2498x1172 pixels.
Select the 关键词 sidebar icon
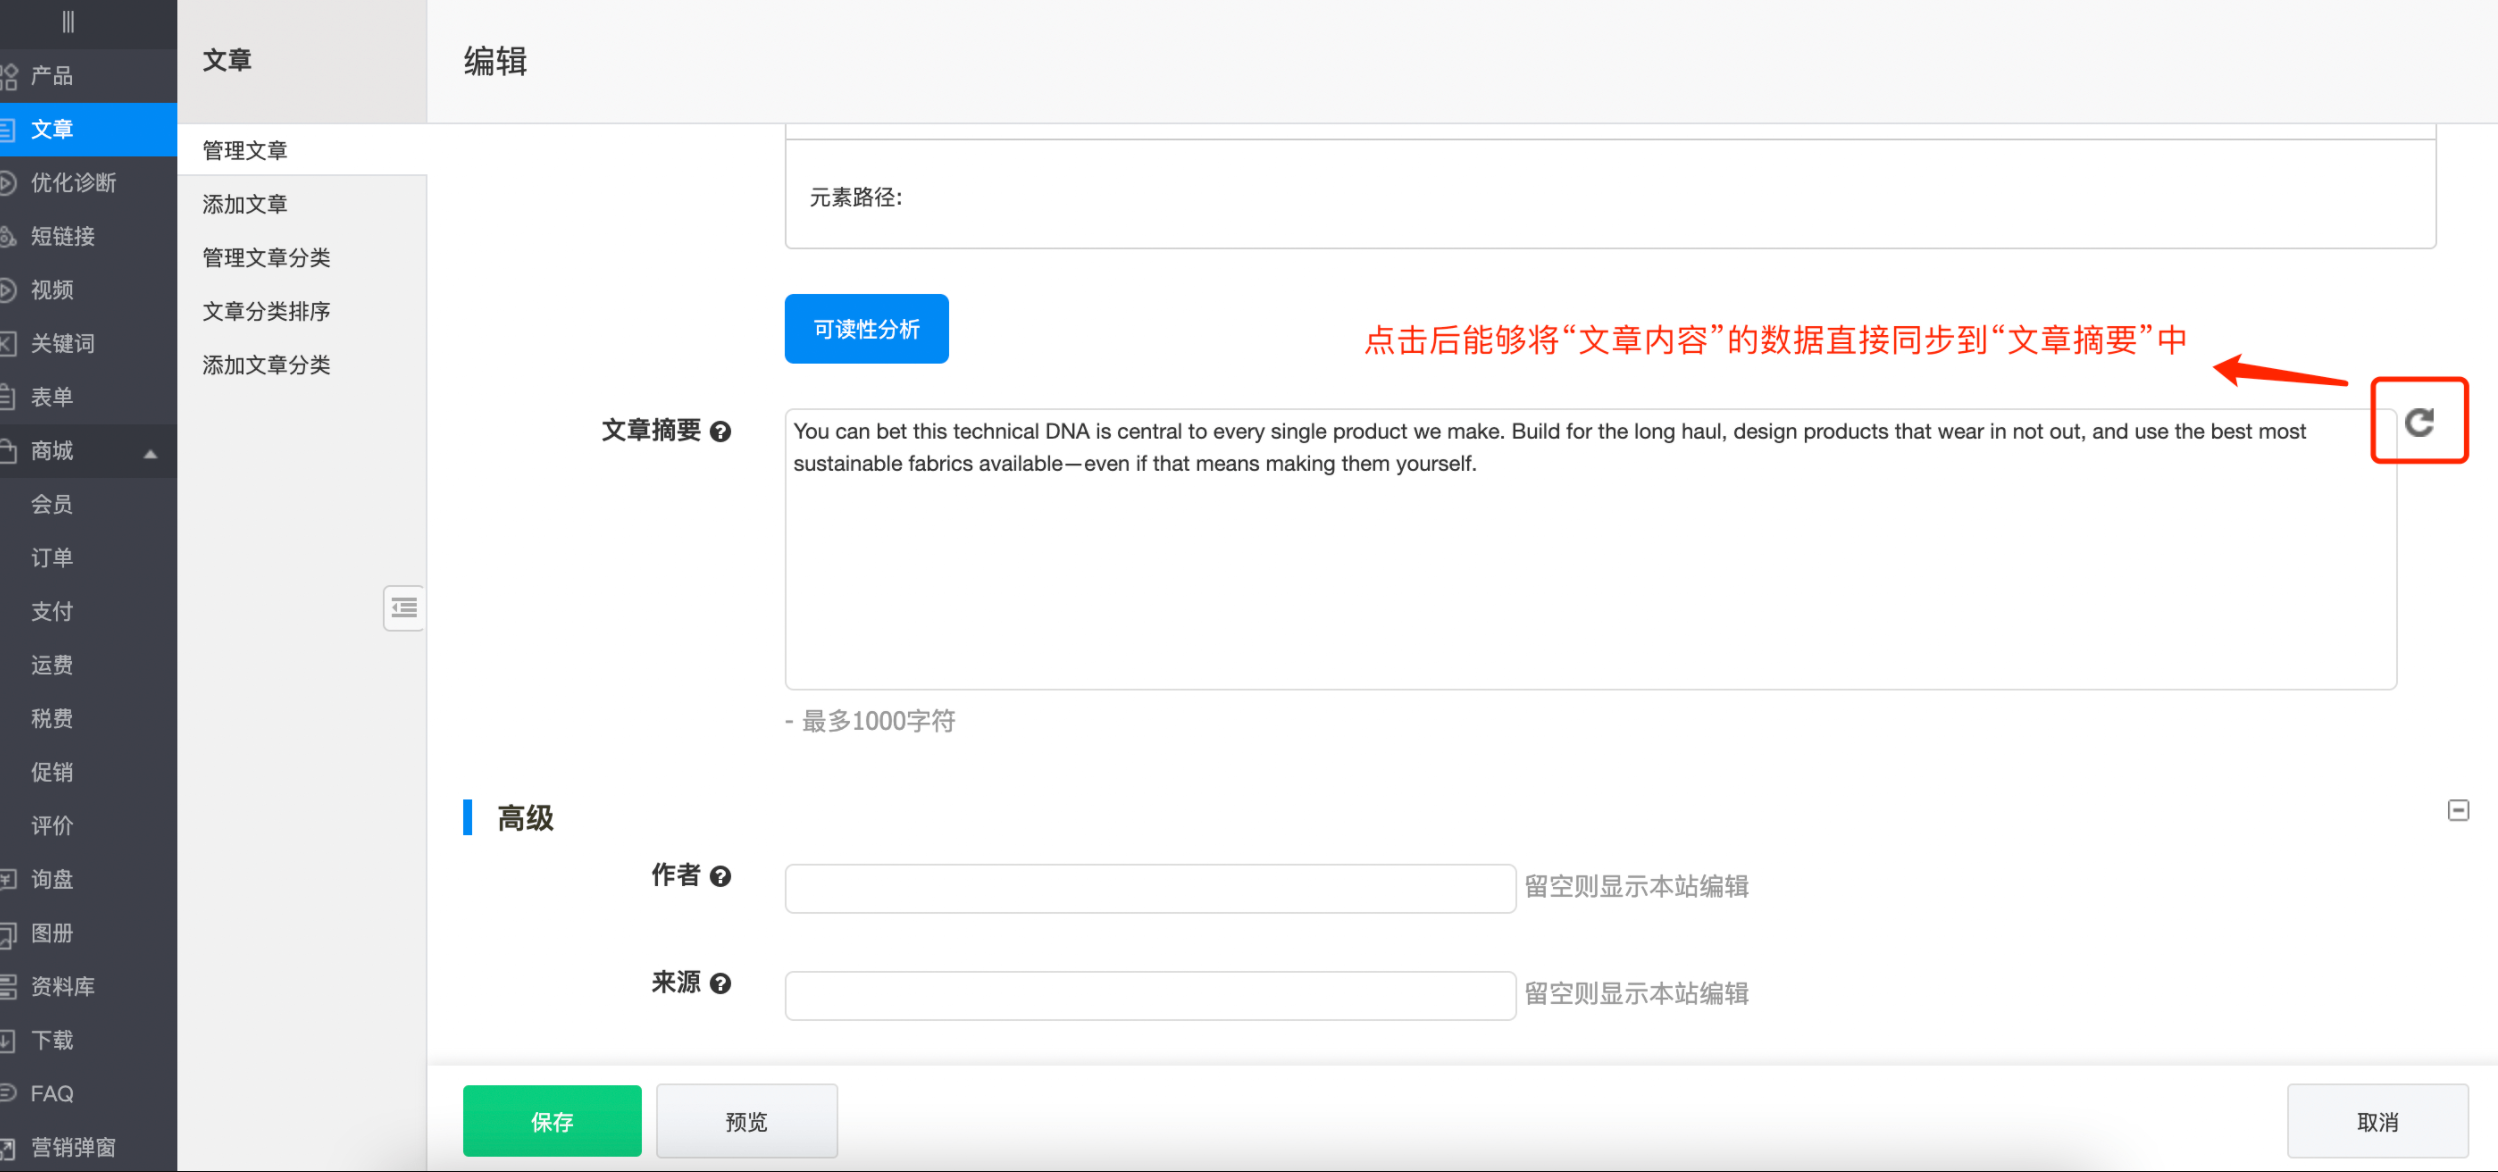[x=63, y=343]
